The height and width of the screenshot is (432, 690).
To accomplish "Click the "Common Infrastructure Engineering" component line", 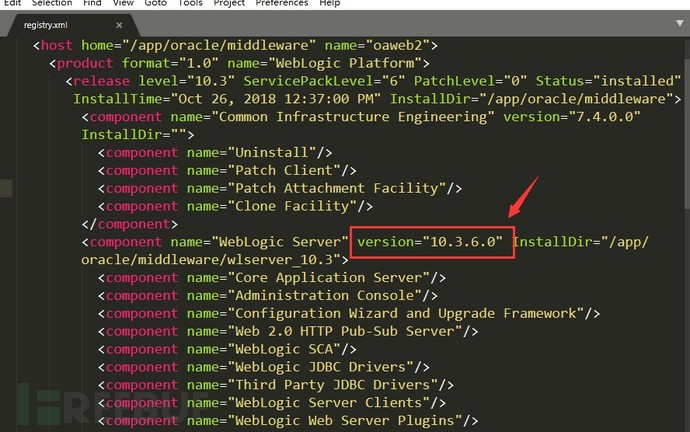I will pos(361,117).
